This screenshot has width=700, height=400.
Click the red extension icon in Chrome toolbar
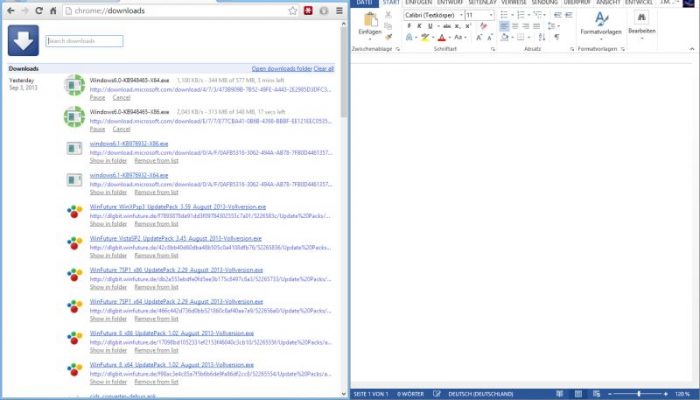point(308,10)
